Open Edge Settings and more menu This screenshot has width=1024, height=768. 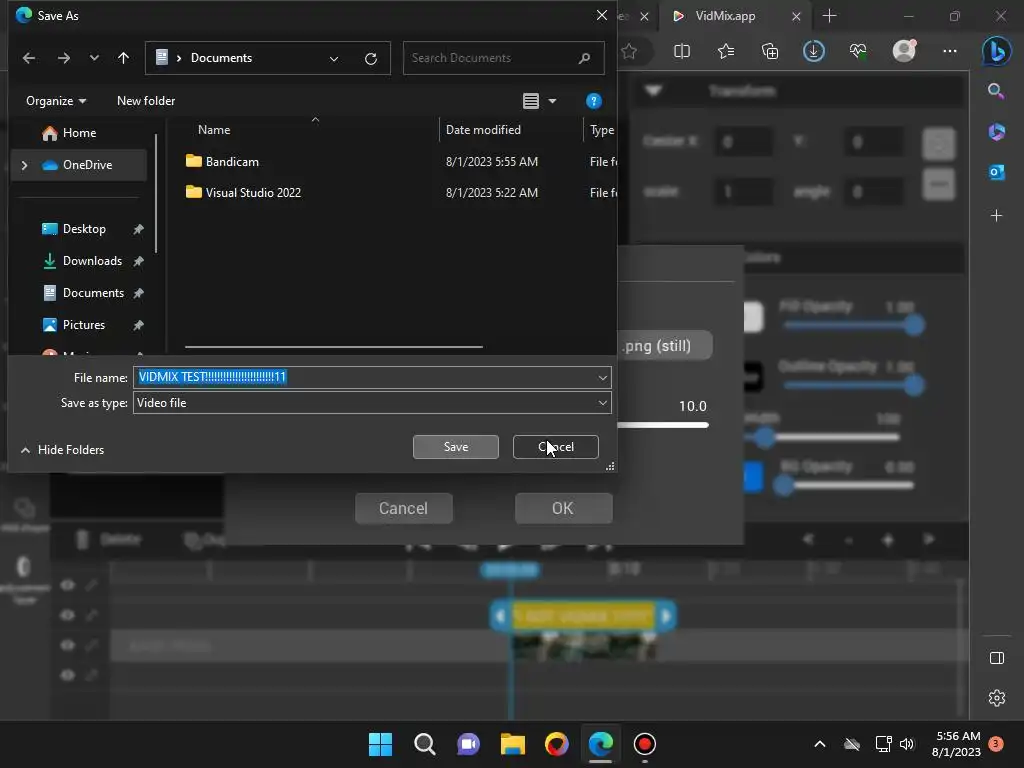click(x=950, y=51)
